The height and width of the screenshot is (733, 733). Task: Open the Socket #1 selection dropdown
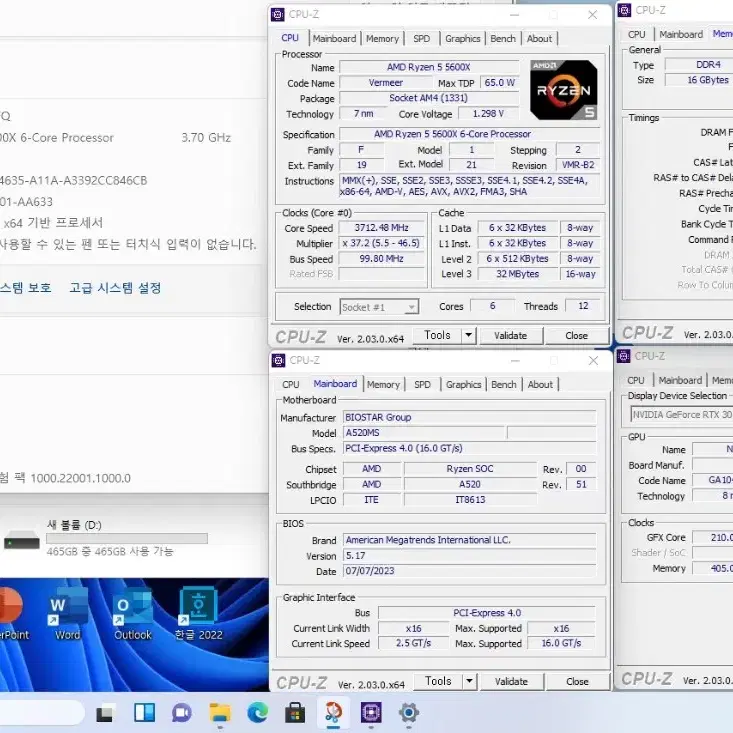point(379,307)
